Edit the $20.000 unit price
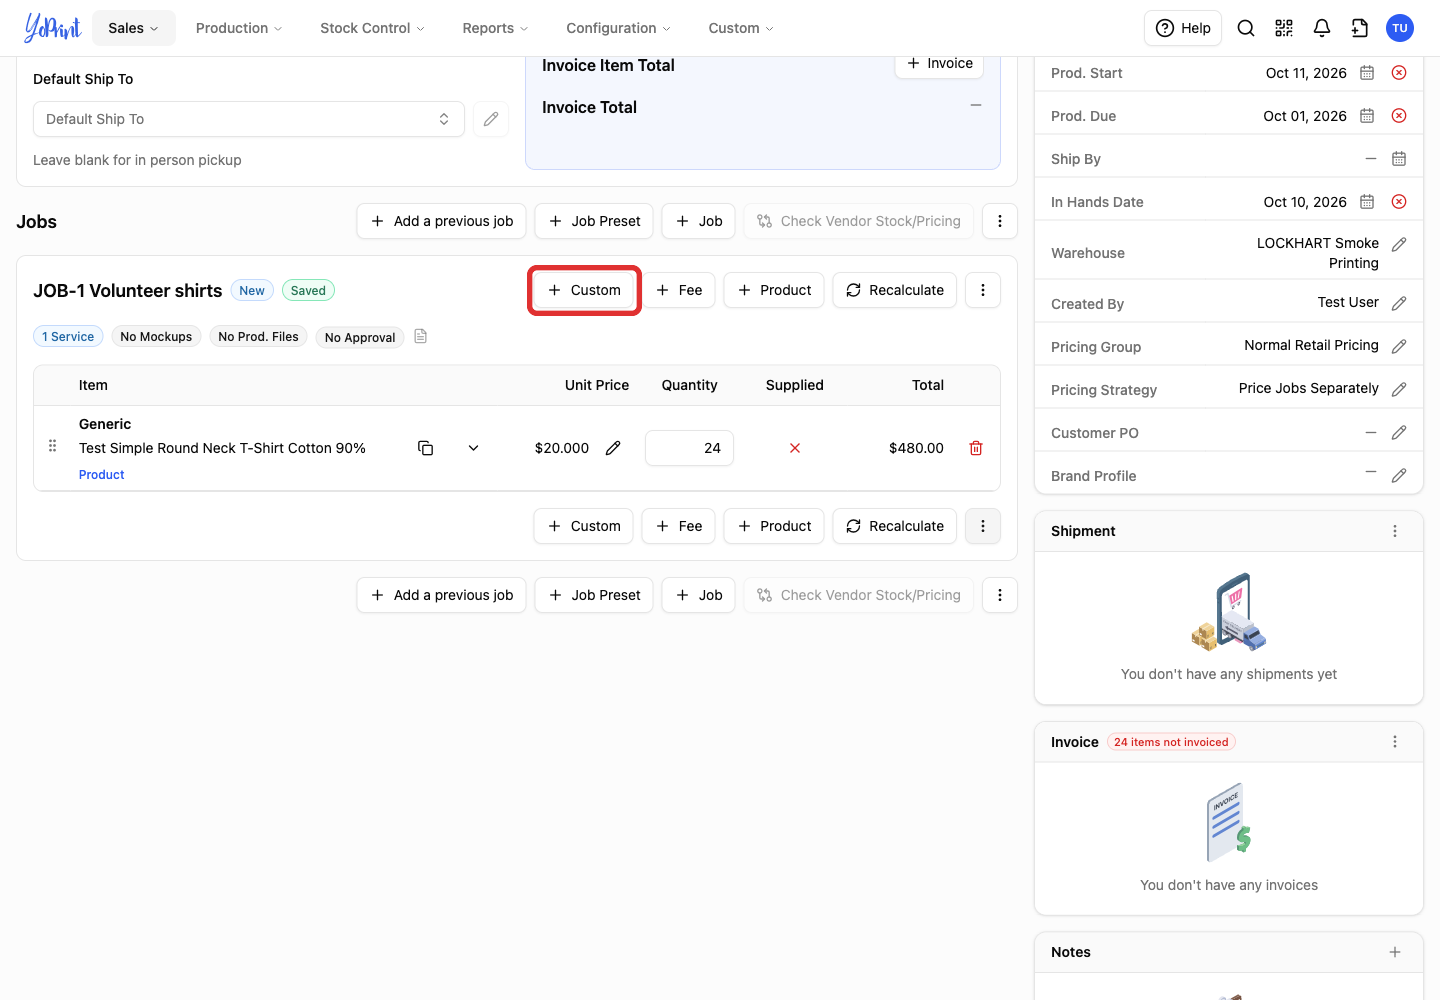The height and width of the screenshot is (1000, 1440). (613, 448)
